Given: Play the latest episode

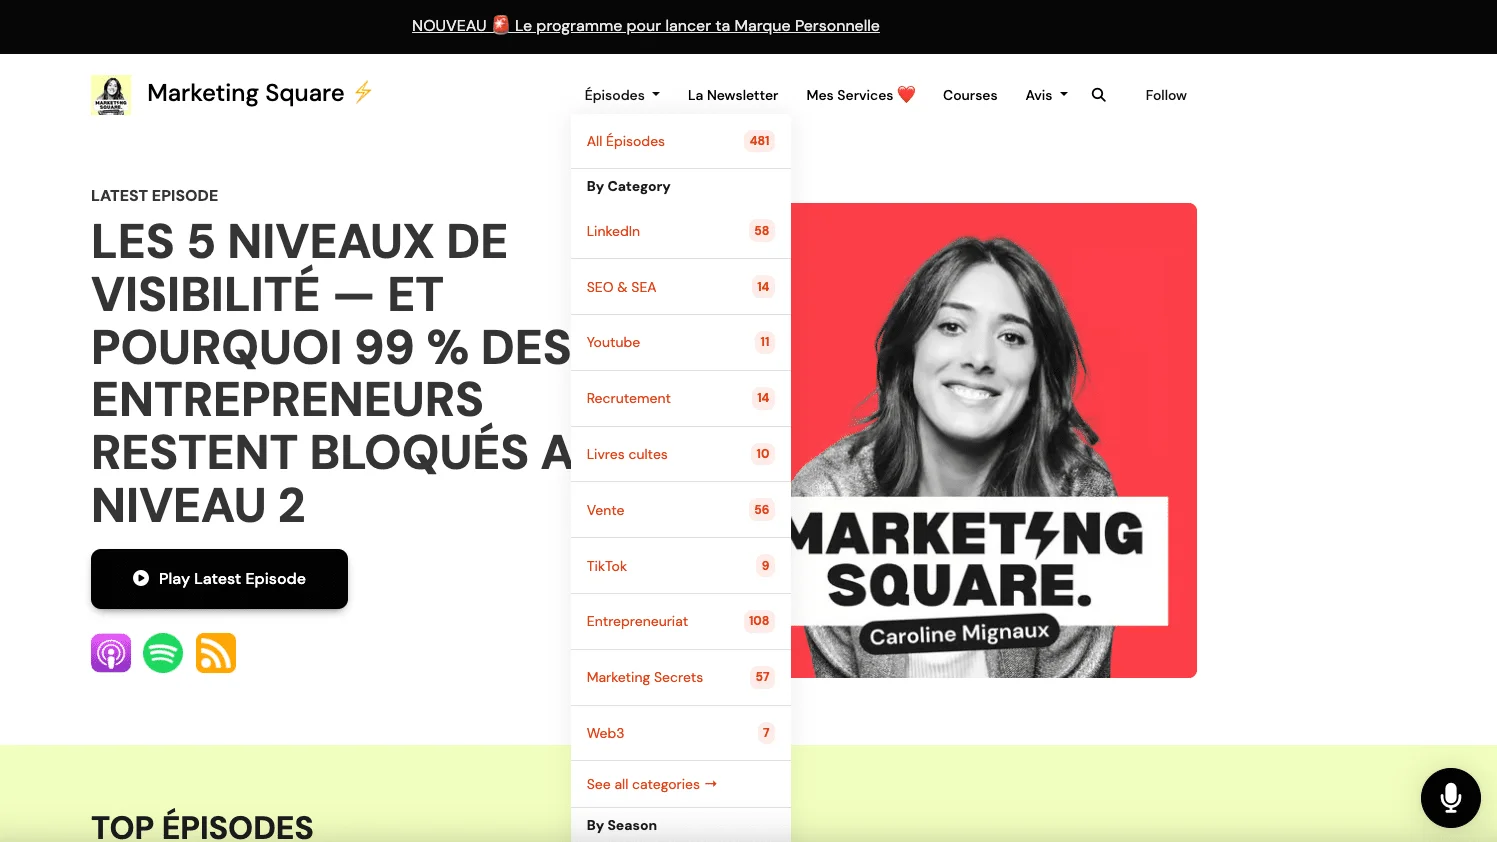Looking at the screenshot, I should 219,579.
